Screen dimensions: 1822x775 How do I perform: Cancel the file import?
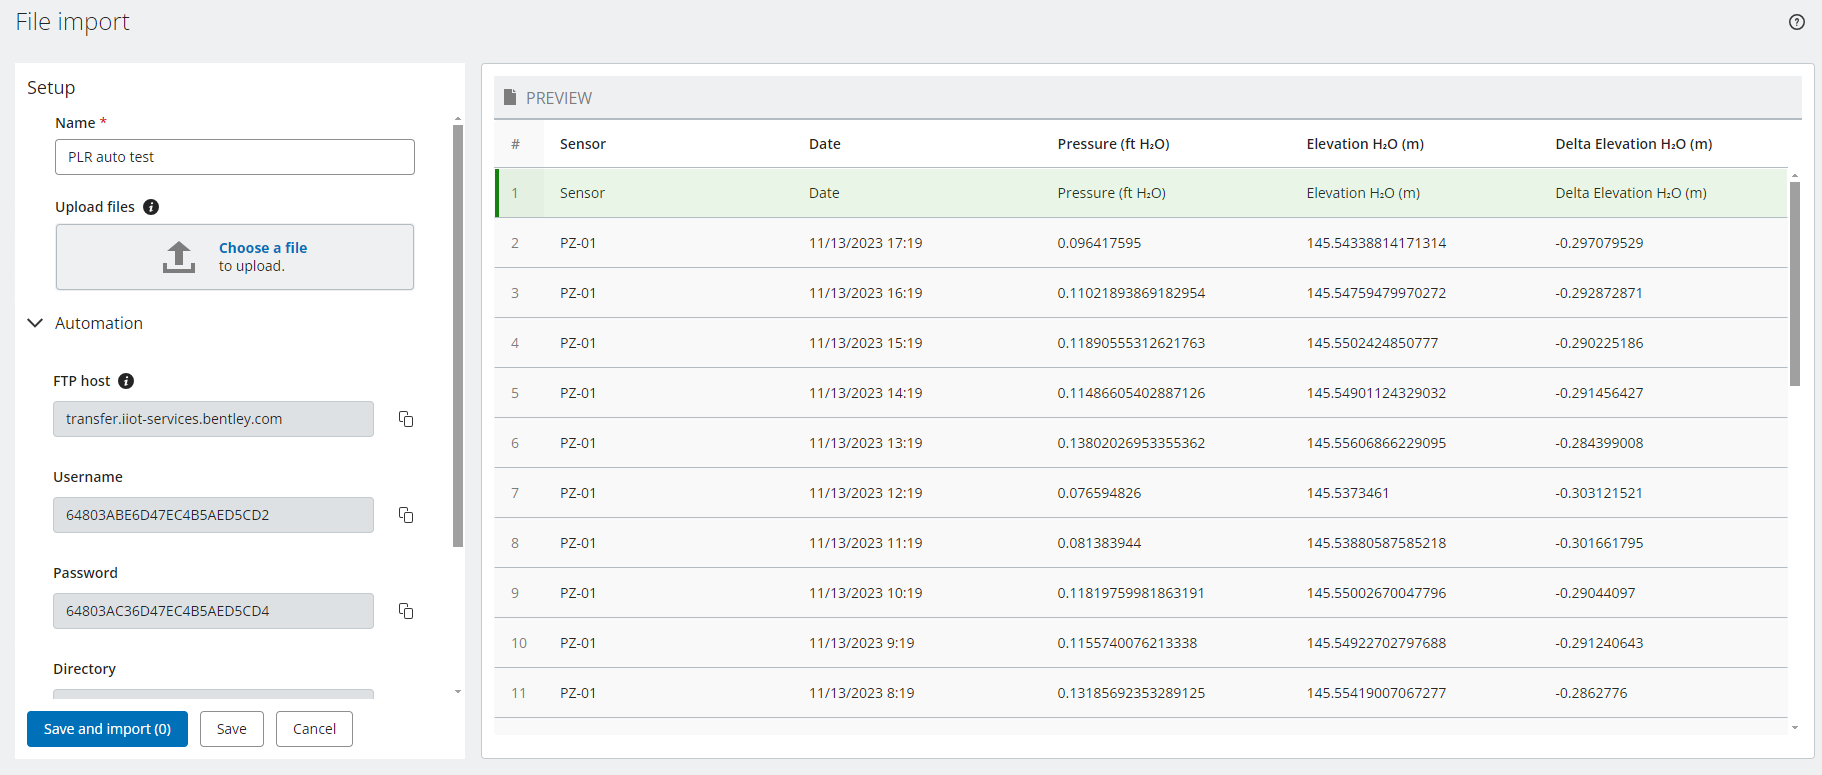[x=314, y=729]
